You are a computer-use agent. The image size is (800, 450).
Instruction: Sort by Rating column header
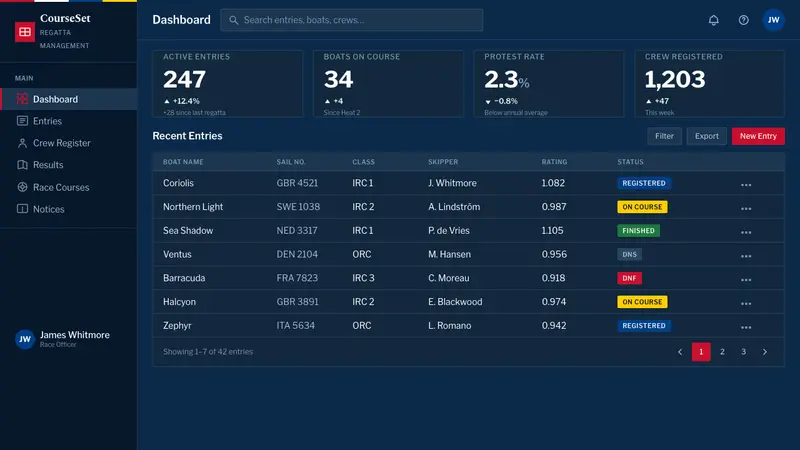[x=554, y=162]
